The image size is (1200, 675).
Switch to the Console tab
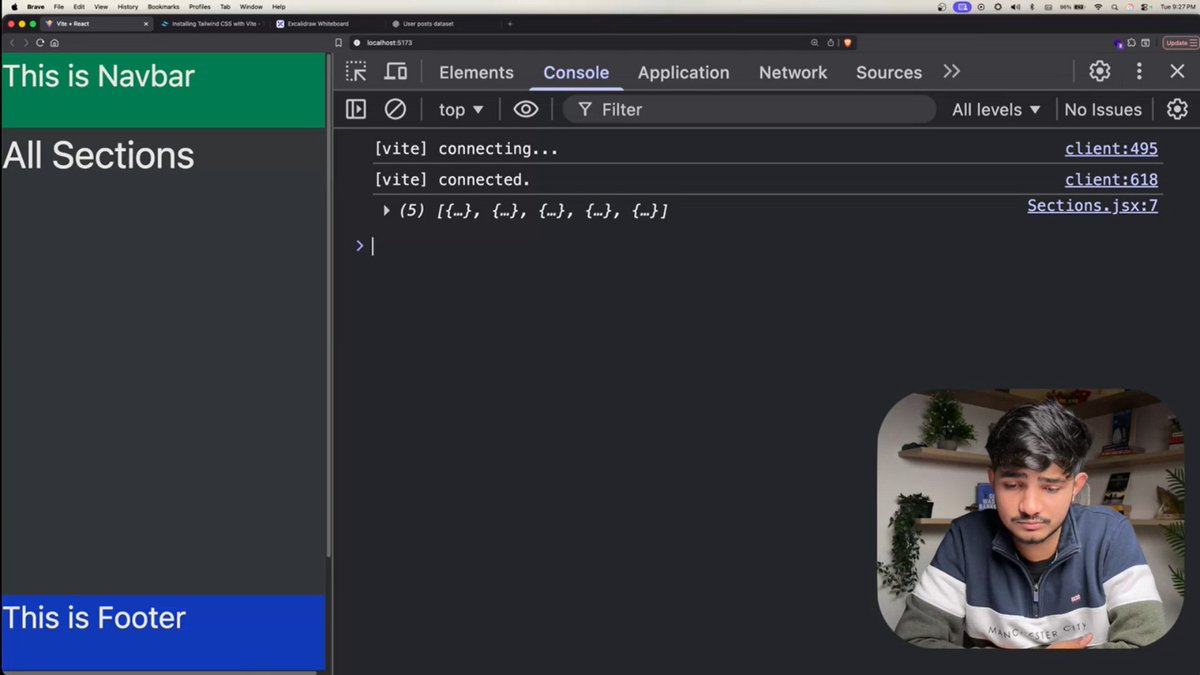point(576,72)
